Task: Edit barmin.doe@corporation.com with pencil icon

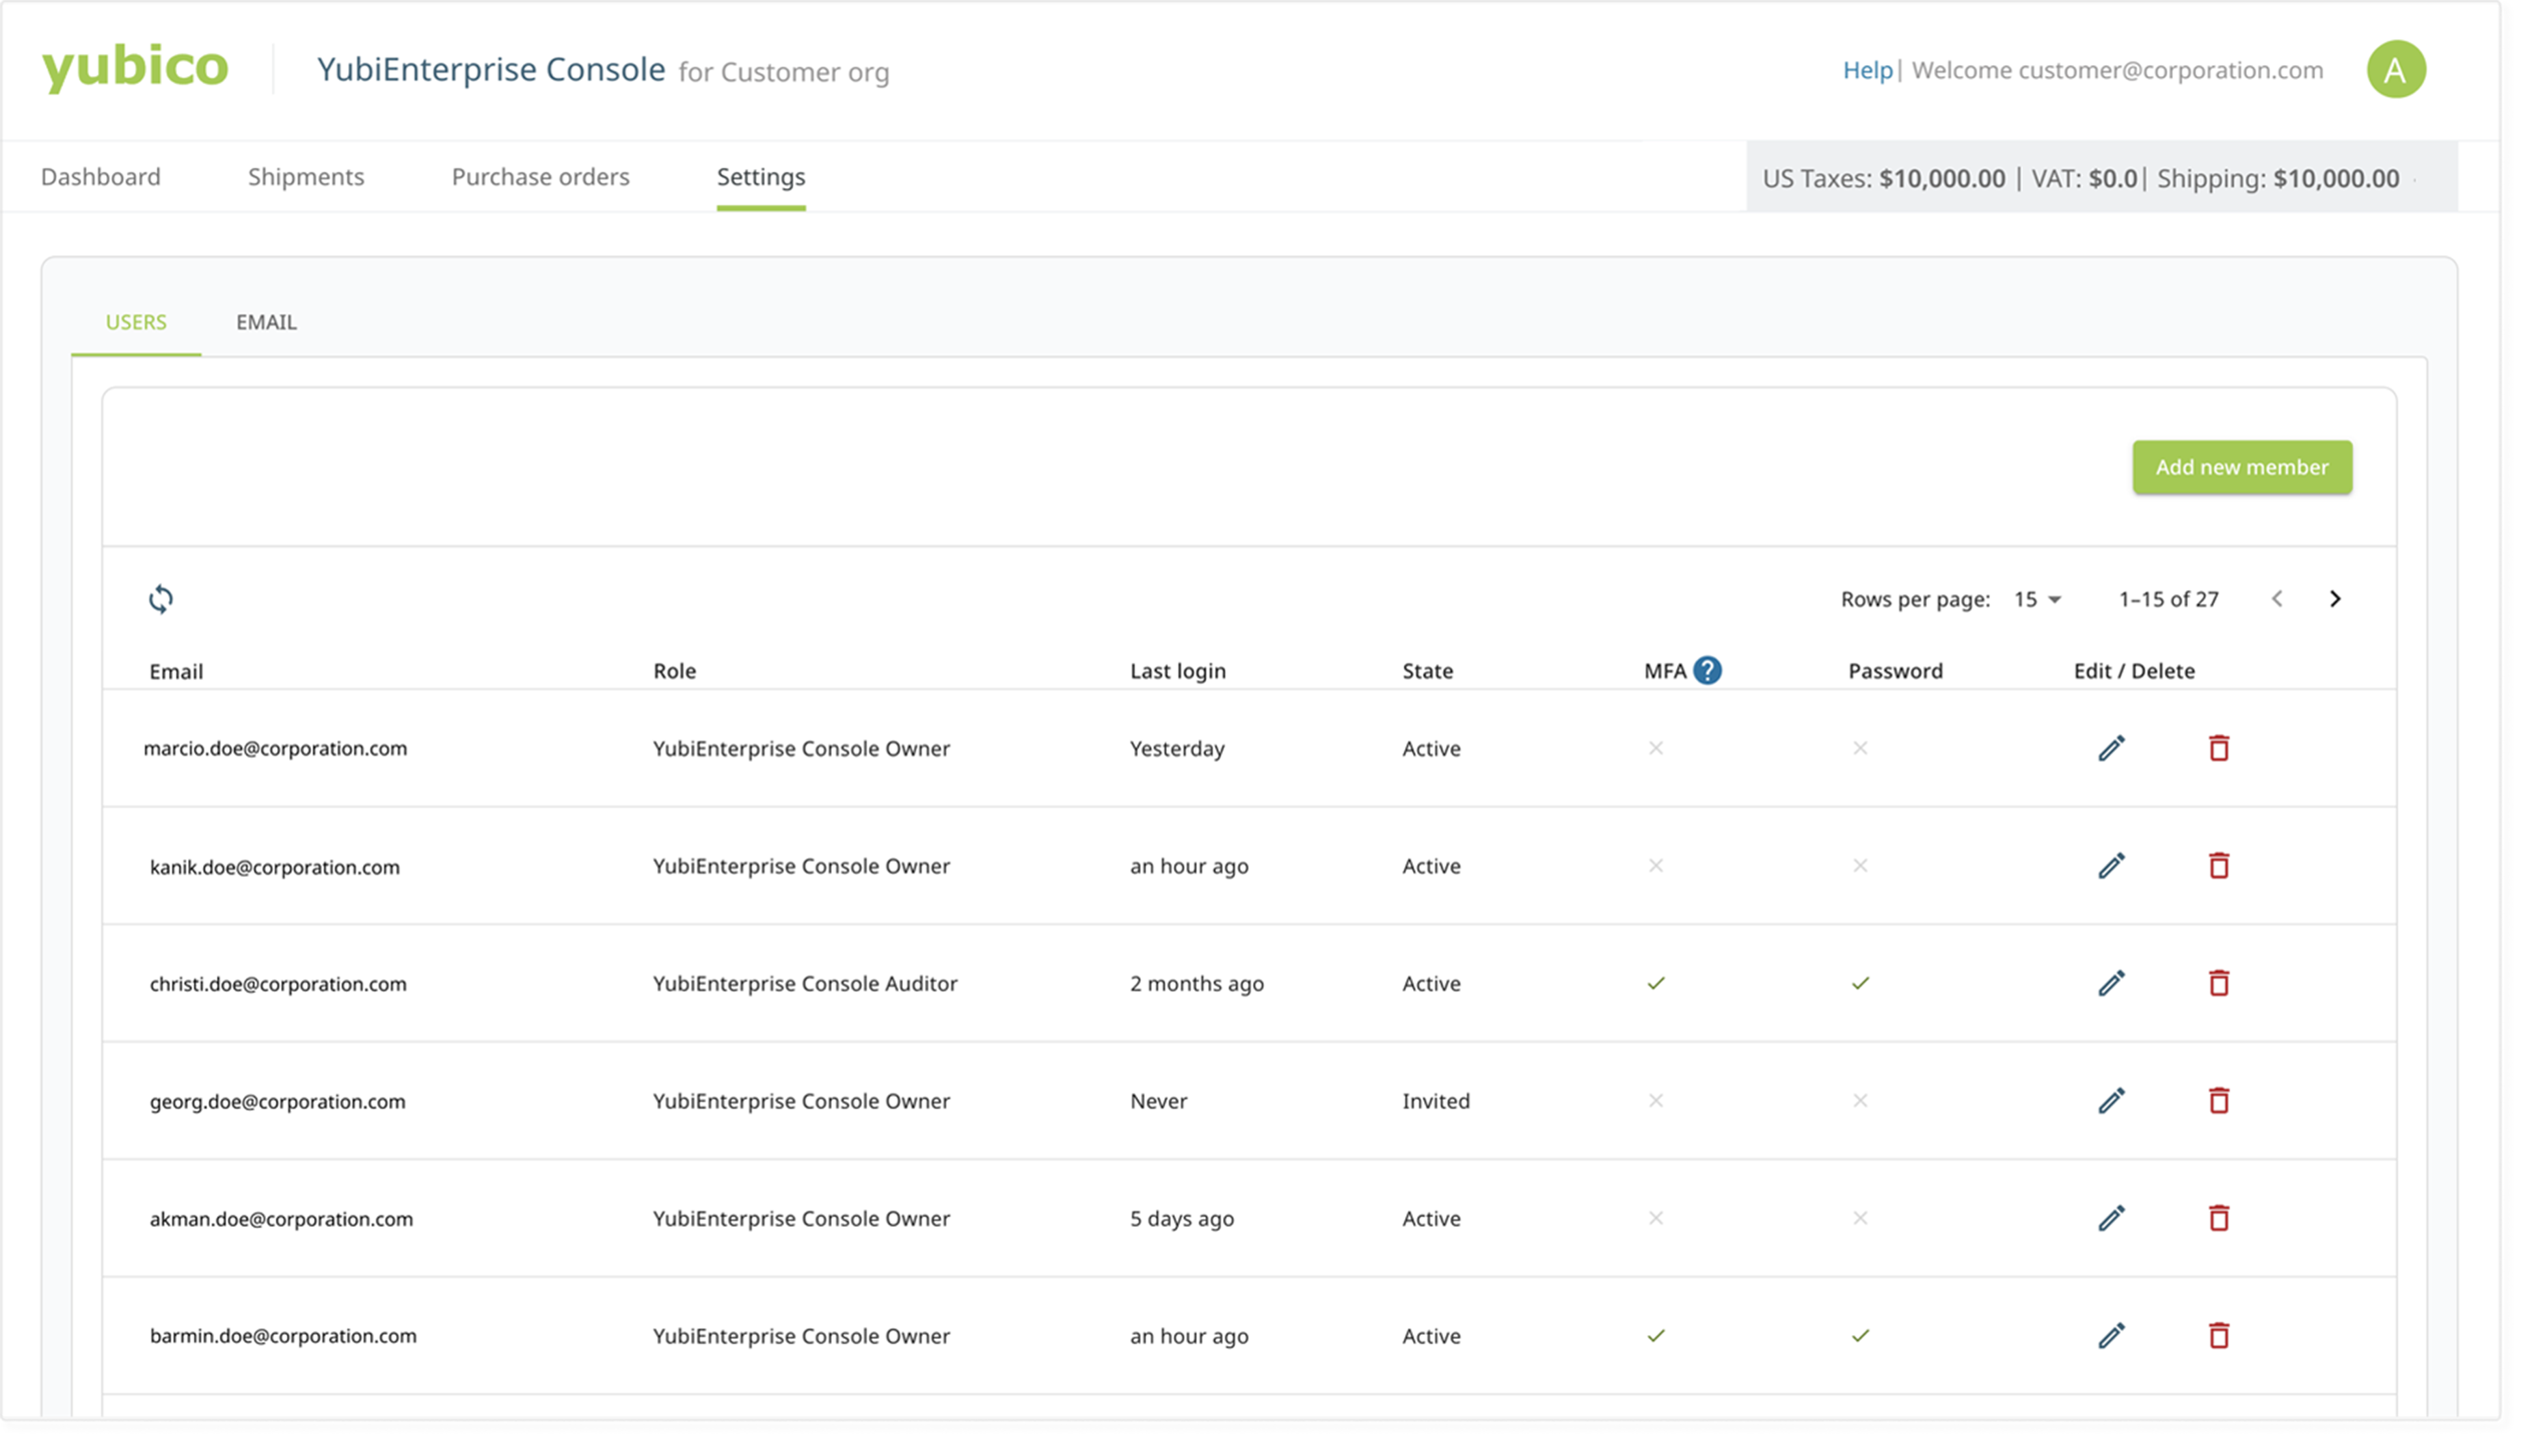Action: (x=2111, y=1336)
